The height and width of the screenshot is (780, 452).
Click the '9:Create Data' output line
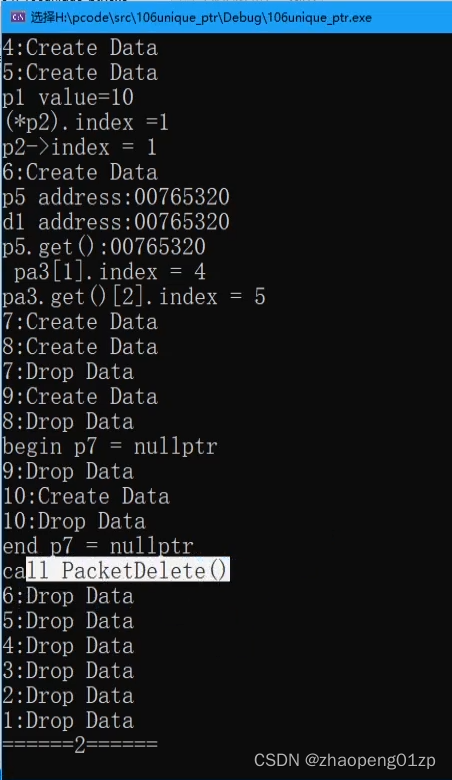pyautogui.click(x=80, y=396)
